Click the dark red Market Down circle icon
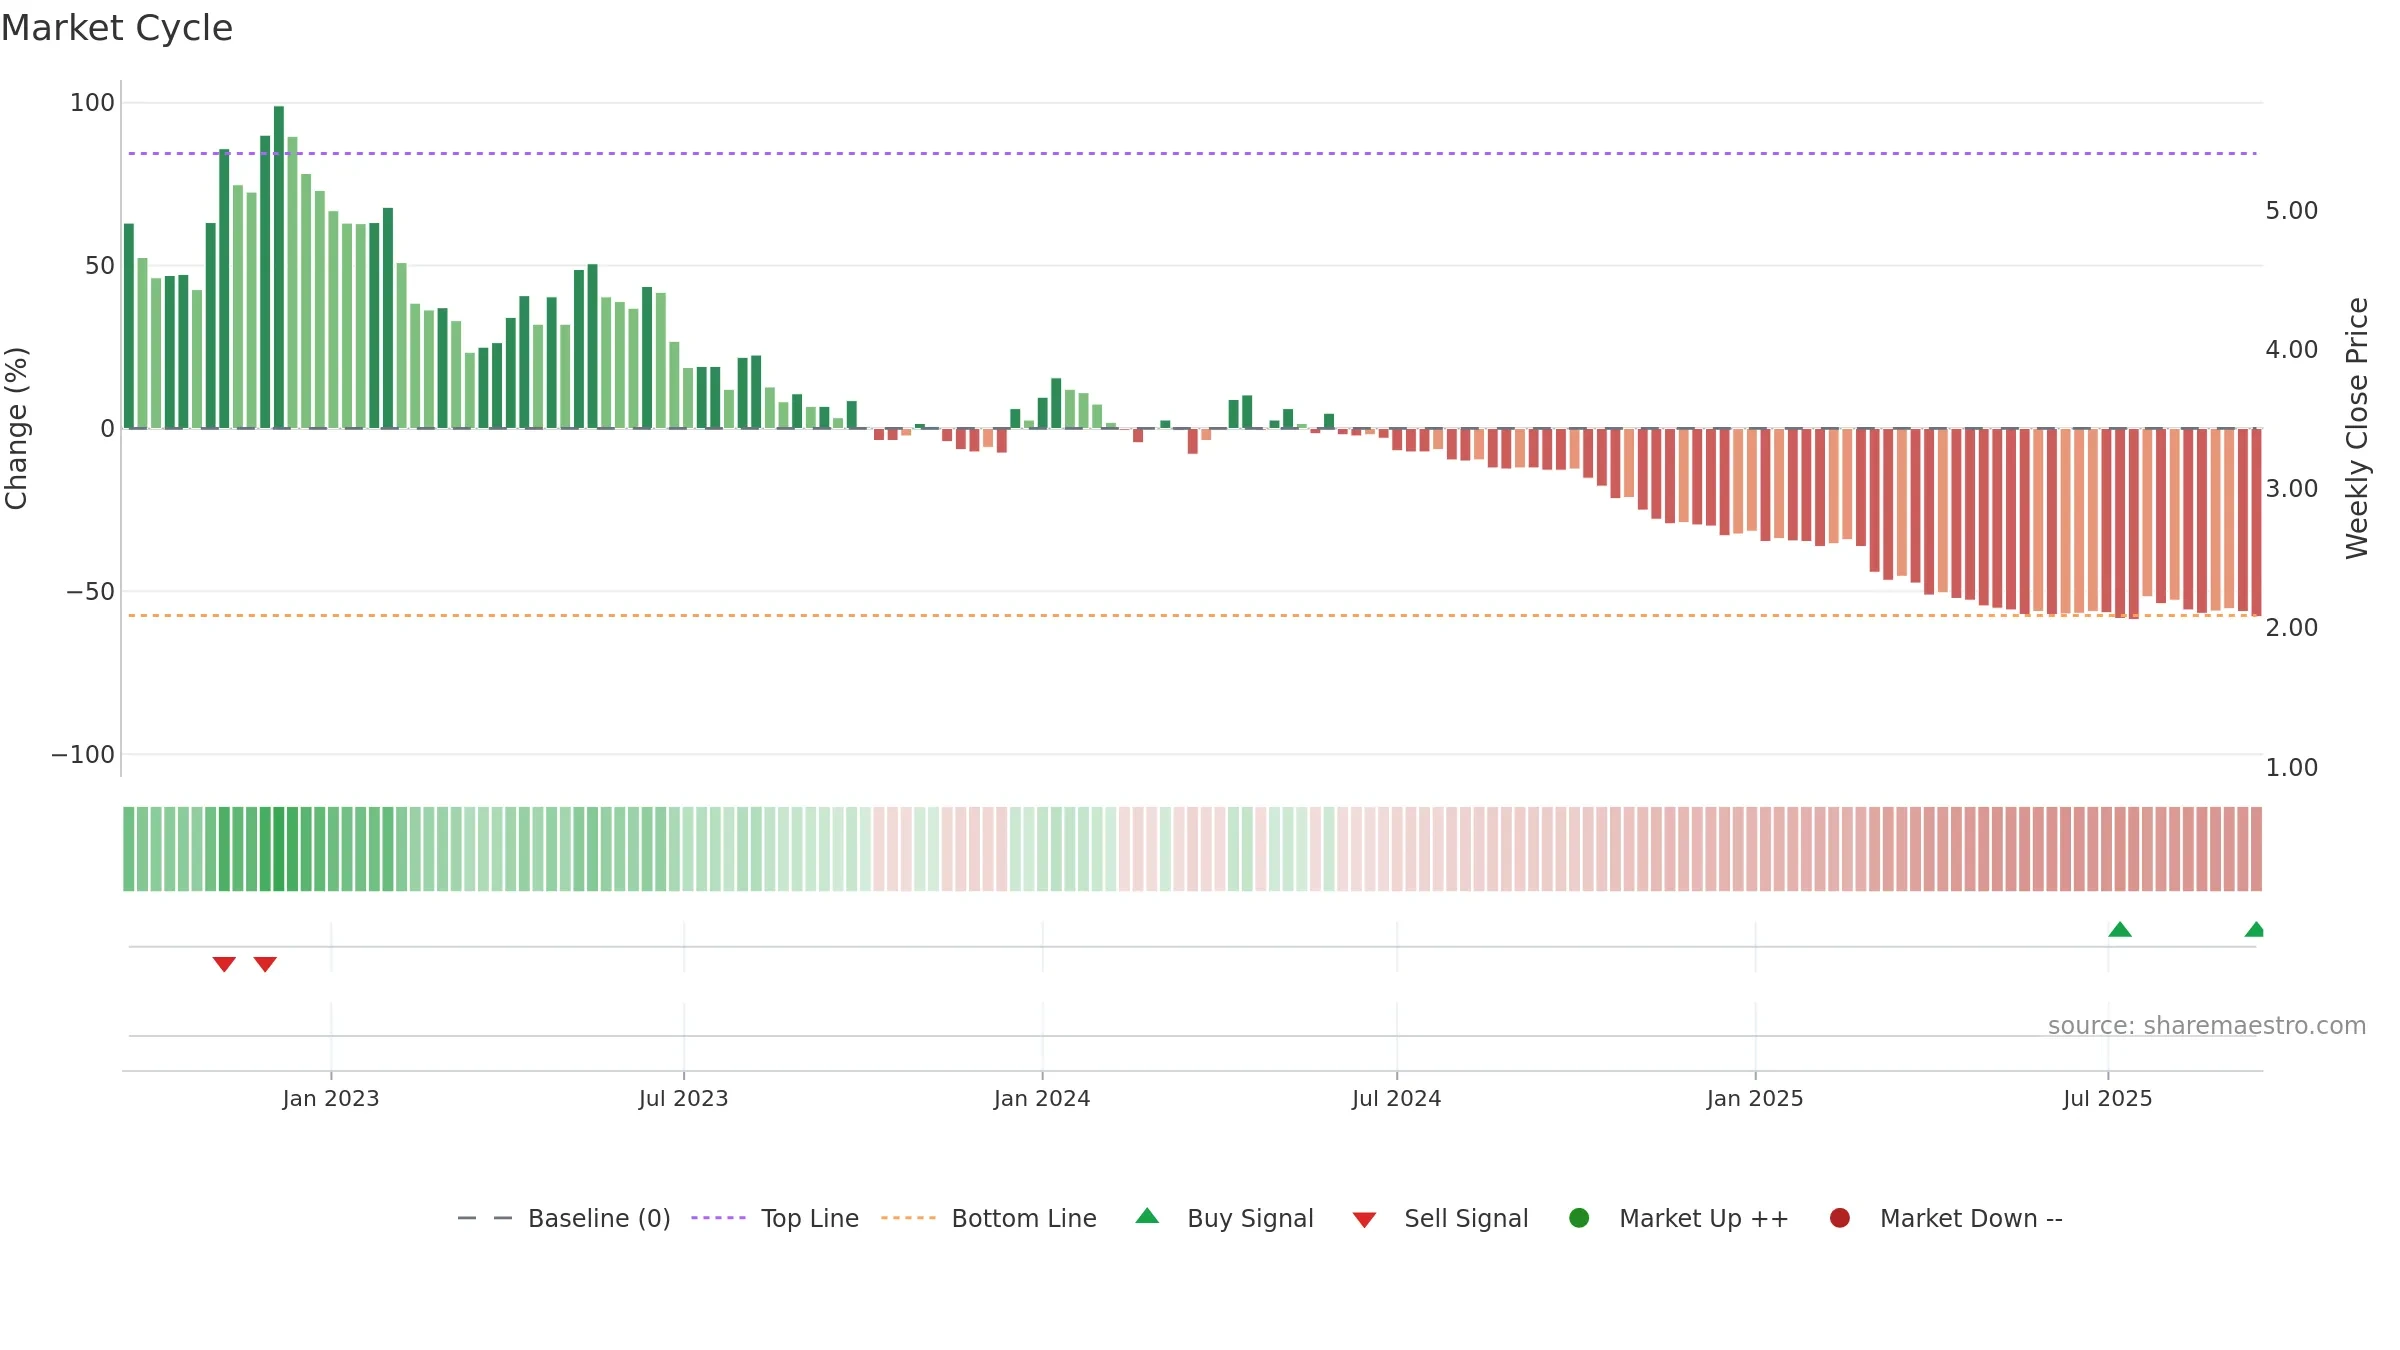The image size is (2400, 1350). [1839, 1218]
